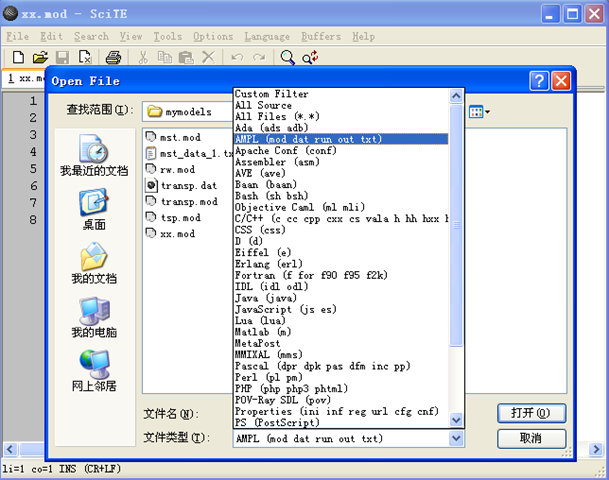Click the Redo toolbar icon
This screenshot has width=609, height=480.
click(259, 57)
